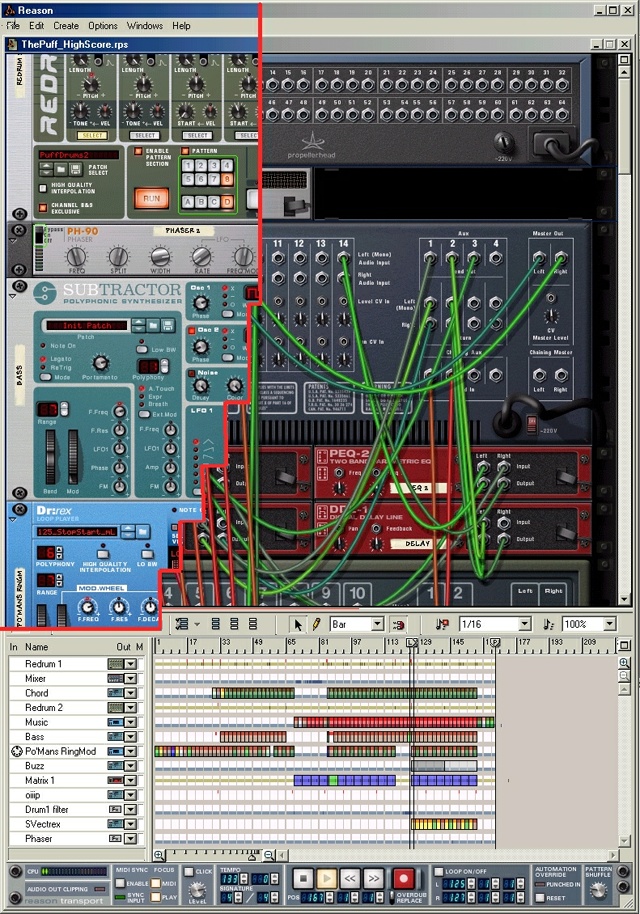Click the quantize strength note icon
Screen dimensions: 640x914
pyautogui.click(x=548, y=624)
